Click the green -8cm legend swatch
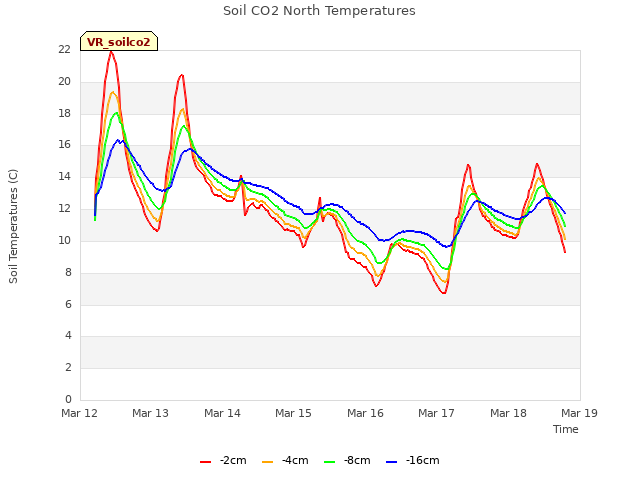640x480 pixels. pos(329,462)
